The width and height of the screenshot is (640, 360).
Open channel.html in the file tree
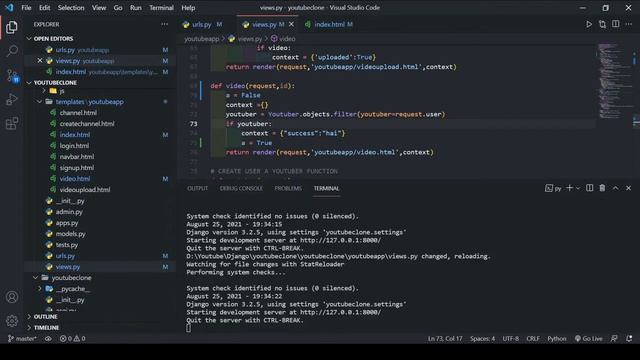tap(78, 113)
